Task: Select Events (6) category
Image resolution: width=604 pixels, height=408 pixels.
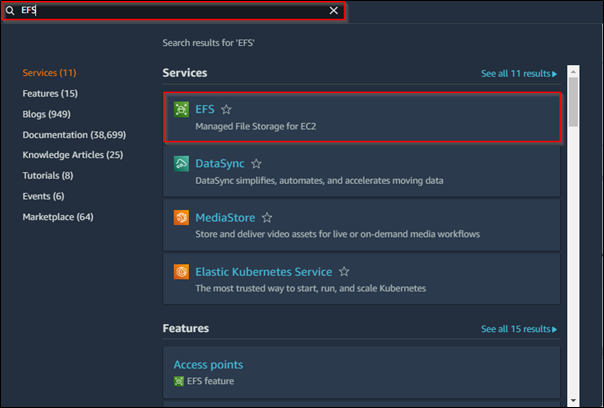Action: click(x=44, y=196)
